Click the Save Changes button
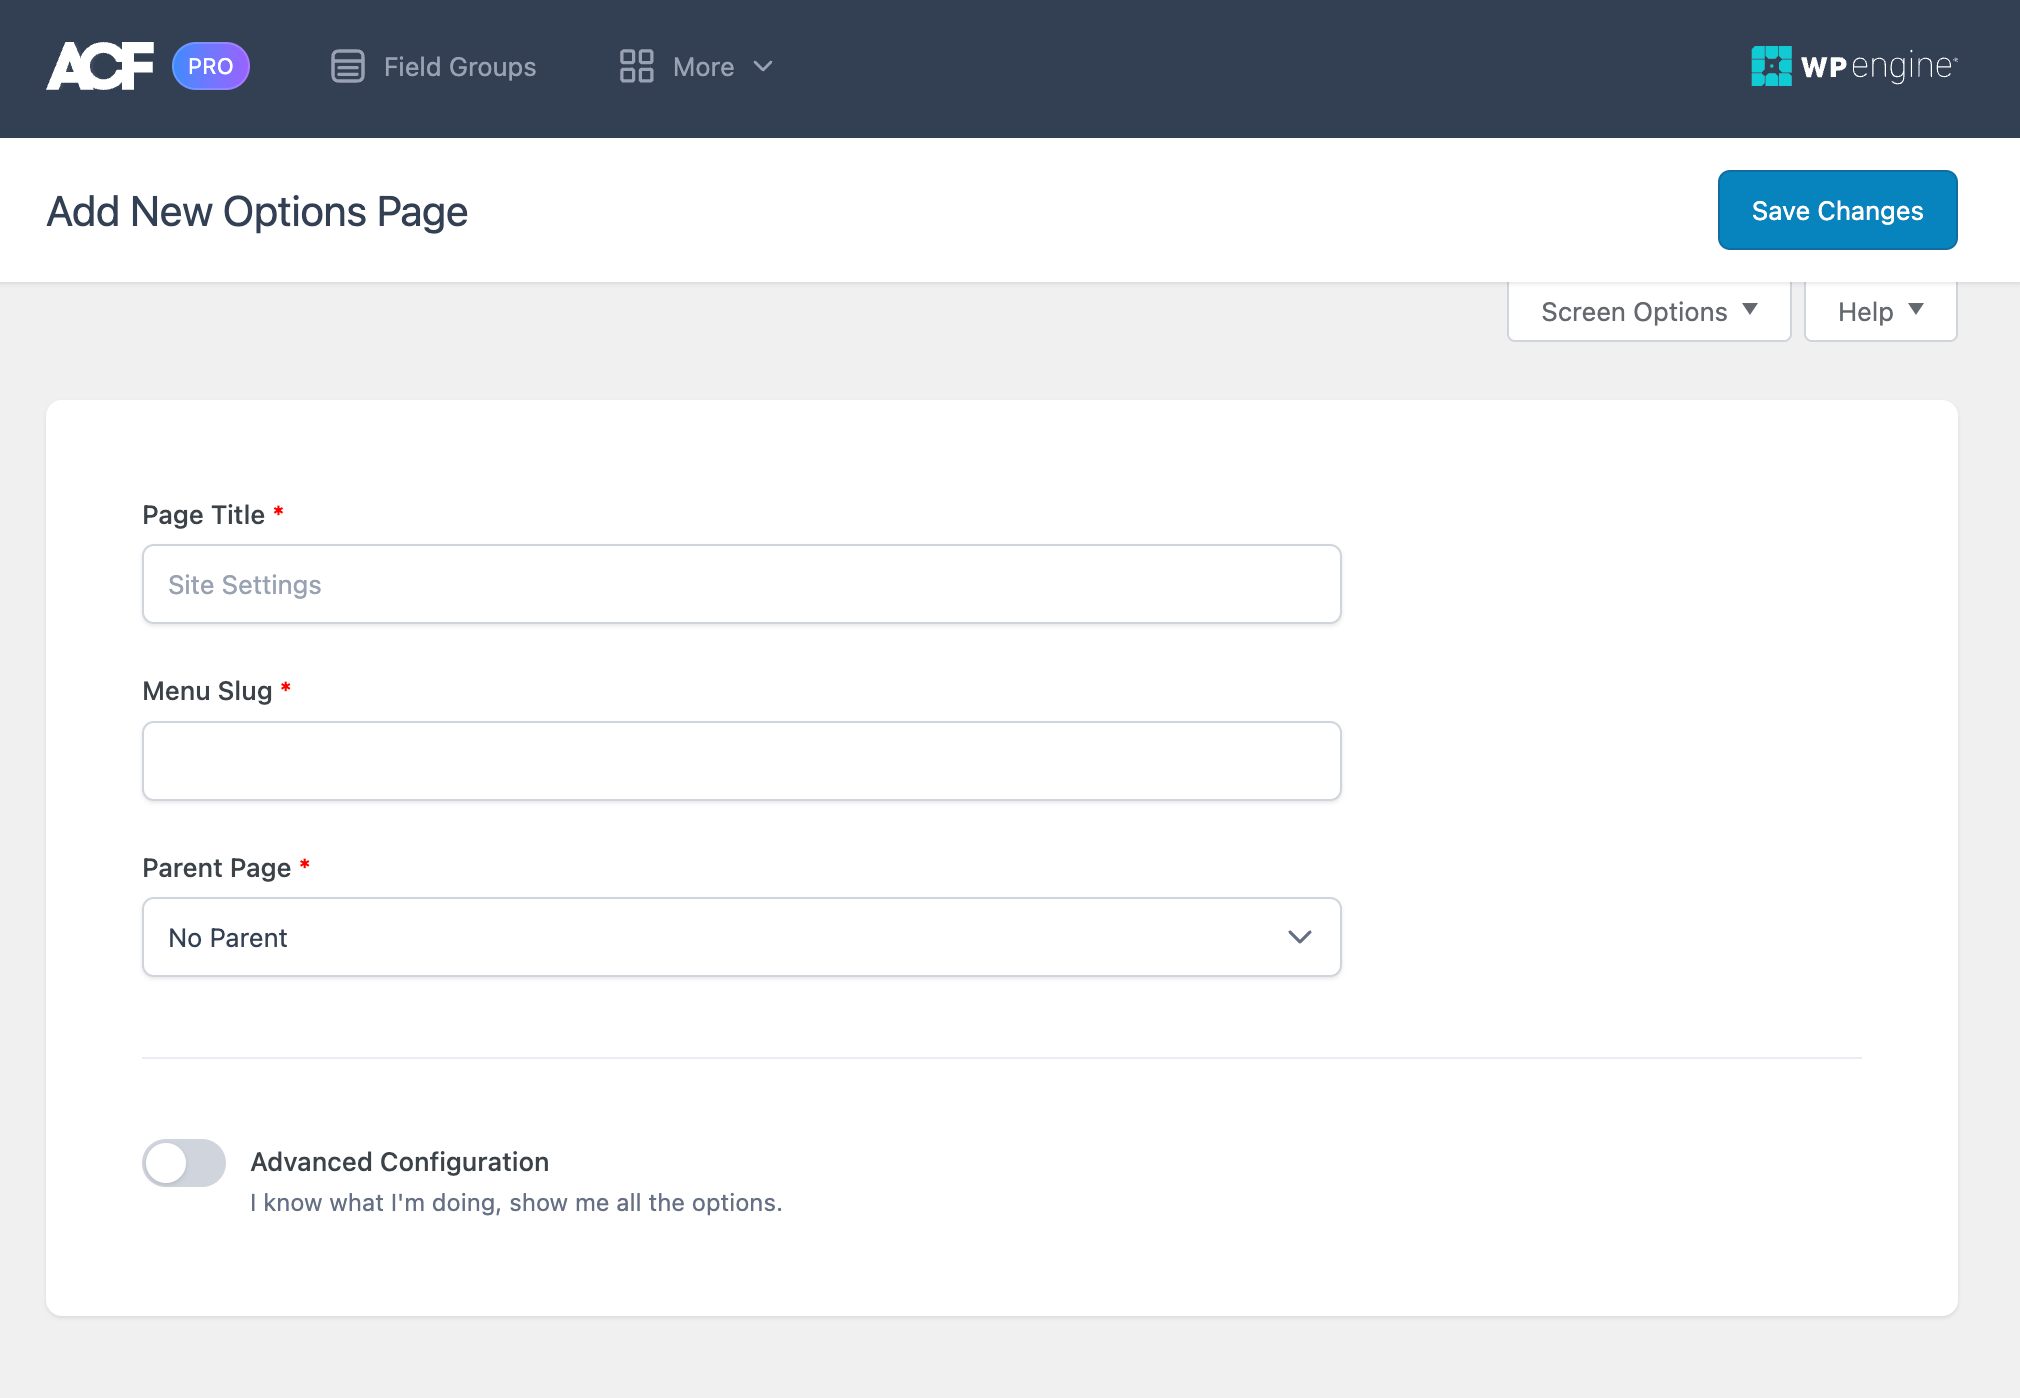The image size is (2020, 1398). tap(1837, 210)
